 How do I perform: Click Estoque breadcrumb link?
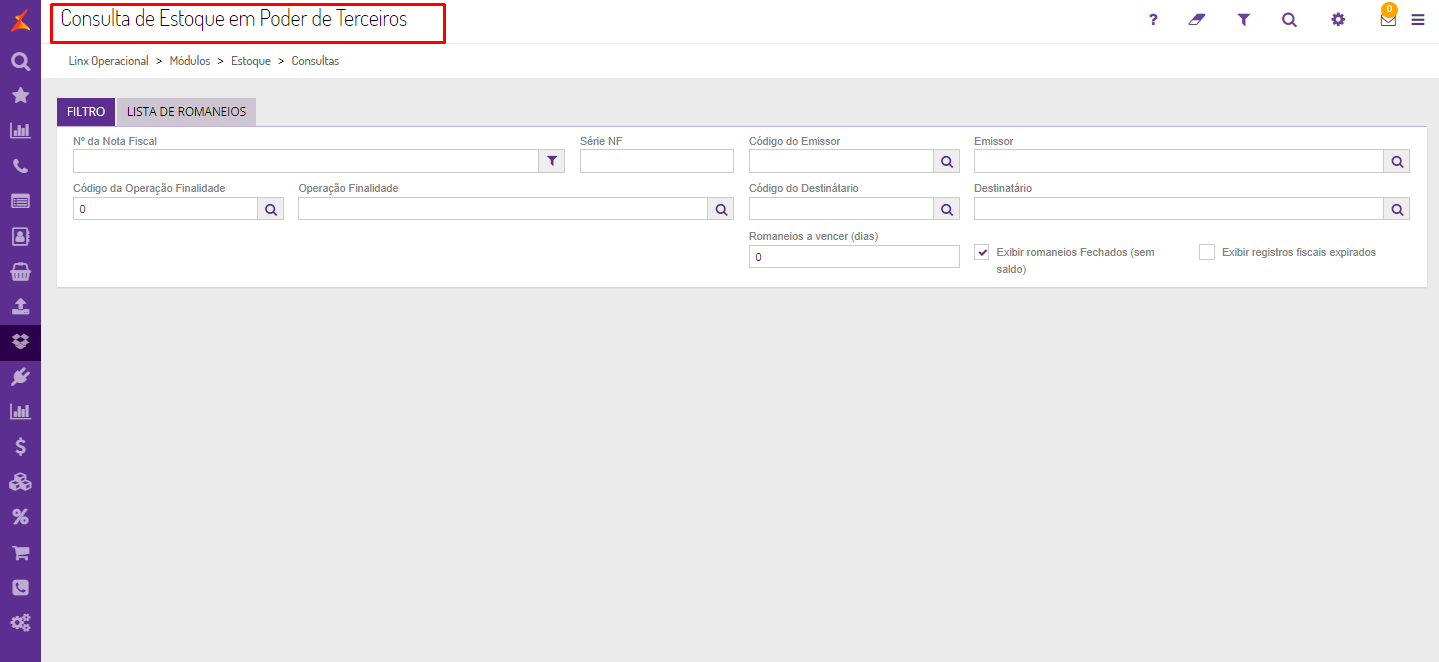coord(251,61)
